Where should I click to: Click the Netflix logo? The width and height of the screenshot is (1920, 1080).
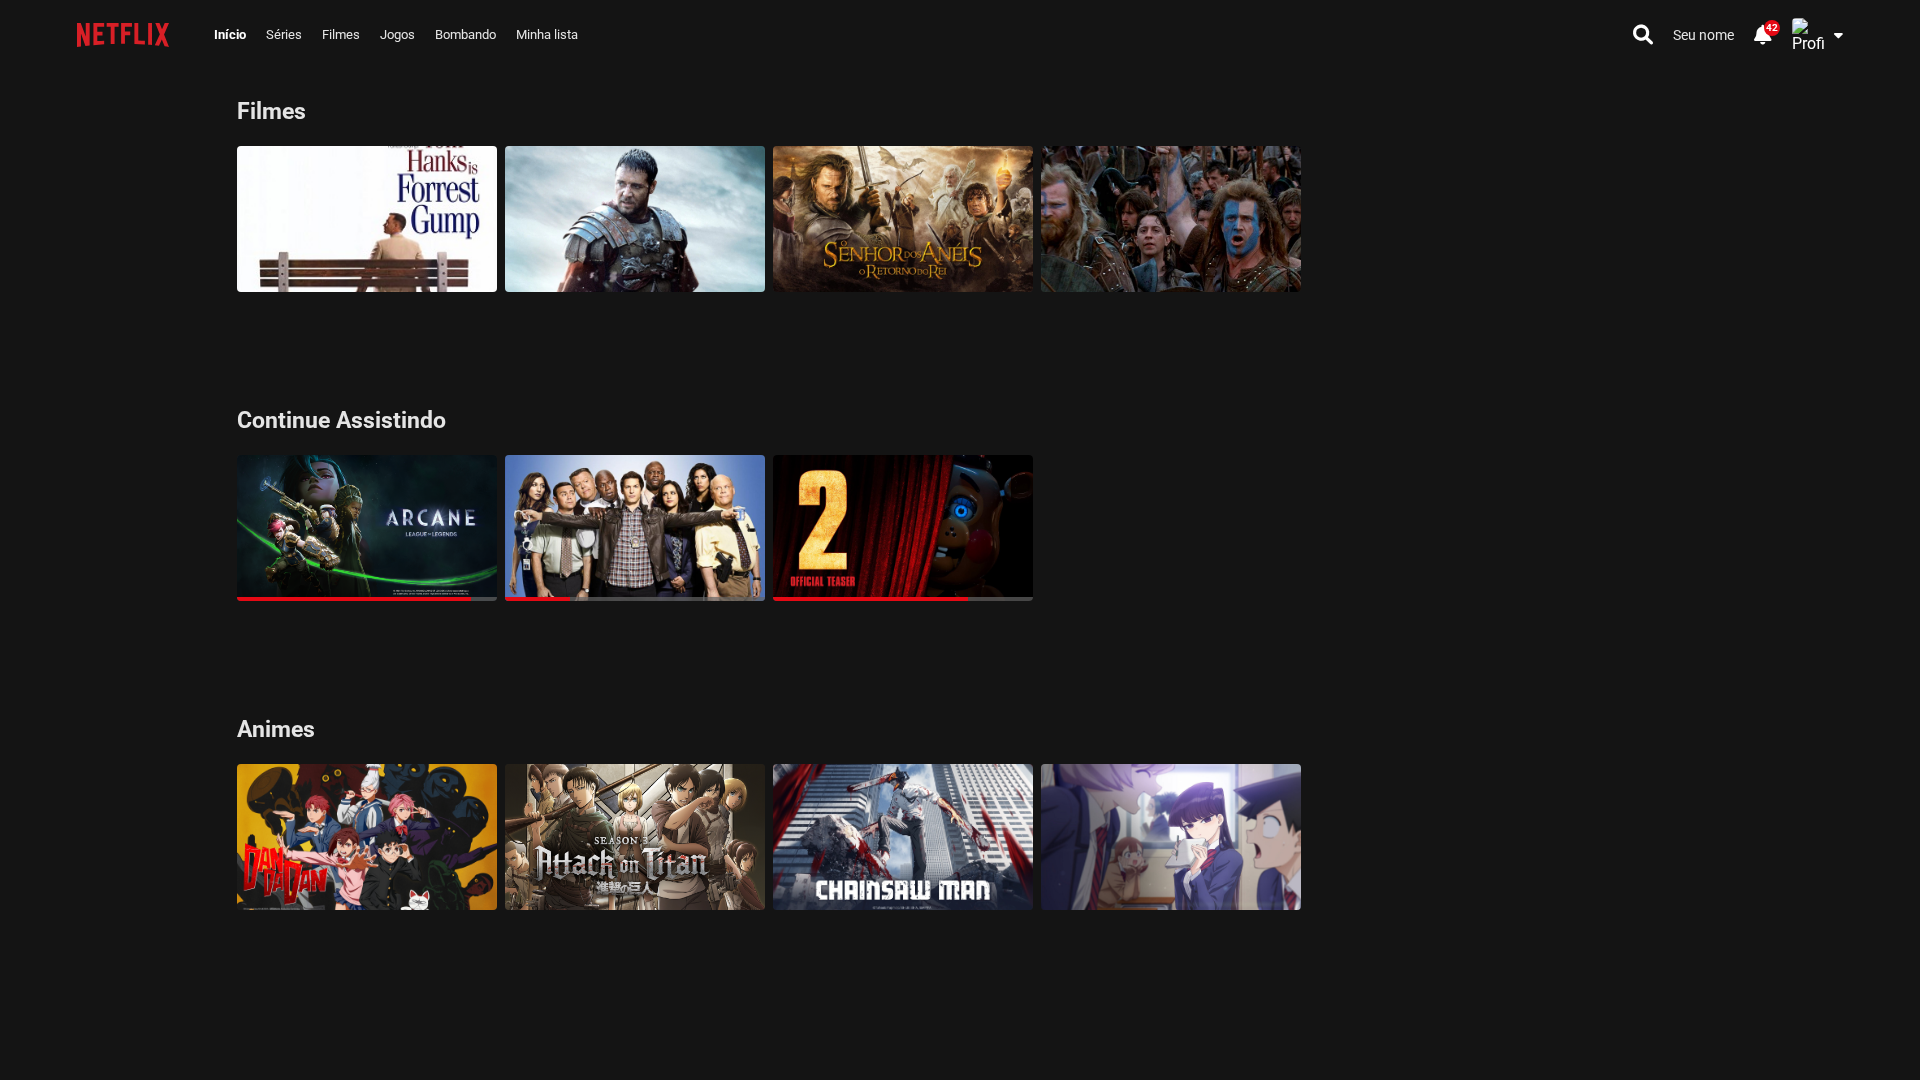point(123,35)
